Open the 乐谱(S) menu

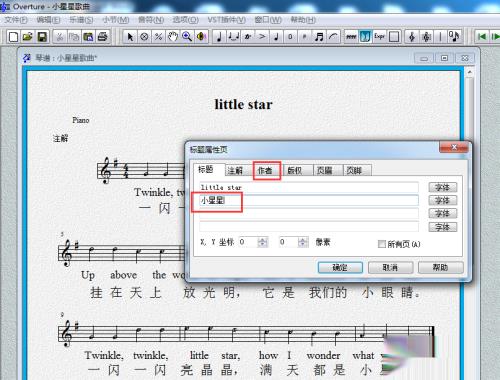81,20
